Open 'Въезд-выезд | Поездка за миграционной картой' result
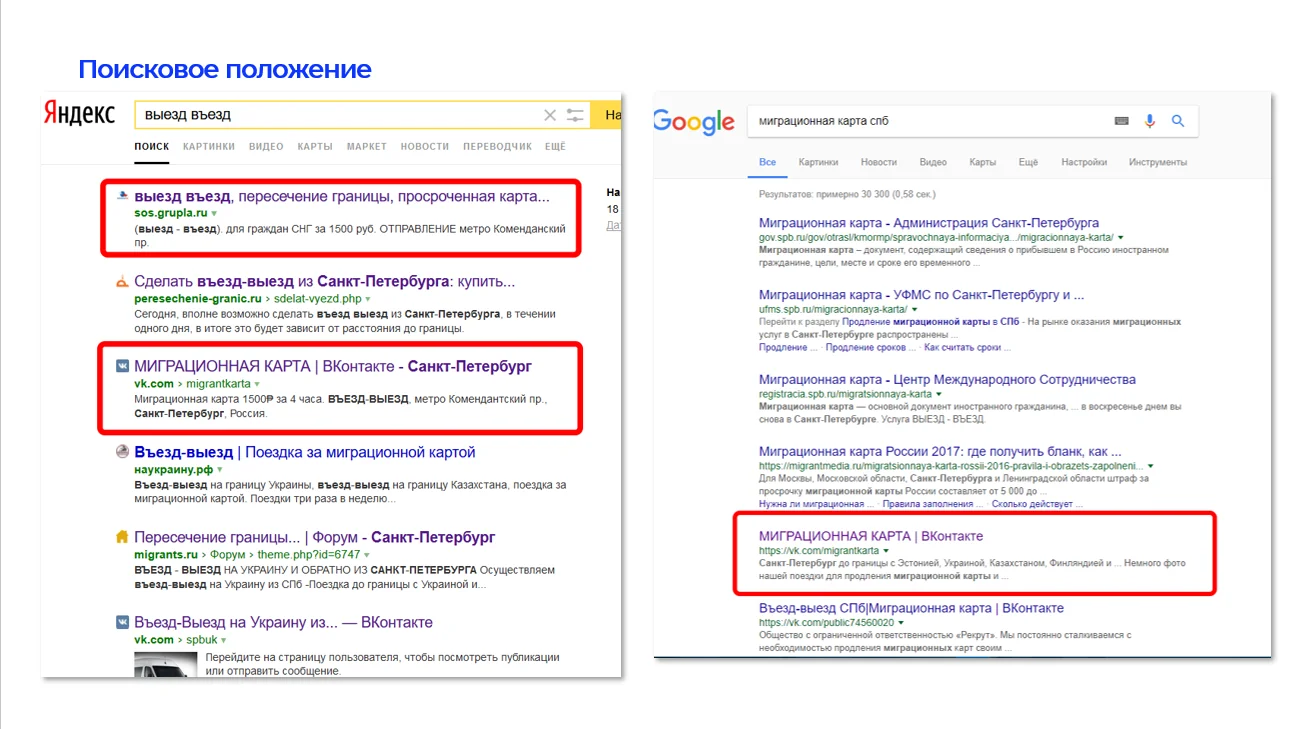1305x729 pixels. (x=305, y=452)
